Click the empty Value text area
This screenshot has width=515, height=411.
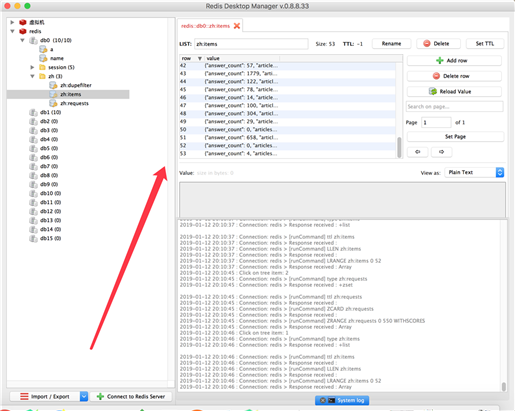(x=342, y=200)
